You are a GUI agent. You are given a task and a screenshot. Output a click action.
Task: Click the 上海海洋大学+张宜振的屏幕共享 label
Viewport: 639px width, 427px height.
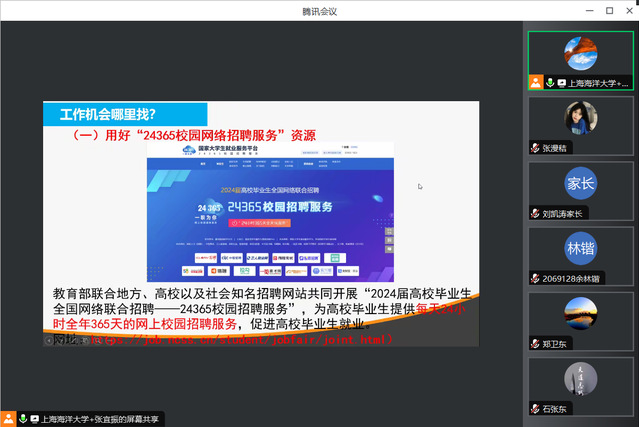pos(100,419)
